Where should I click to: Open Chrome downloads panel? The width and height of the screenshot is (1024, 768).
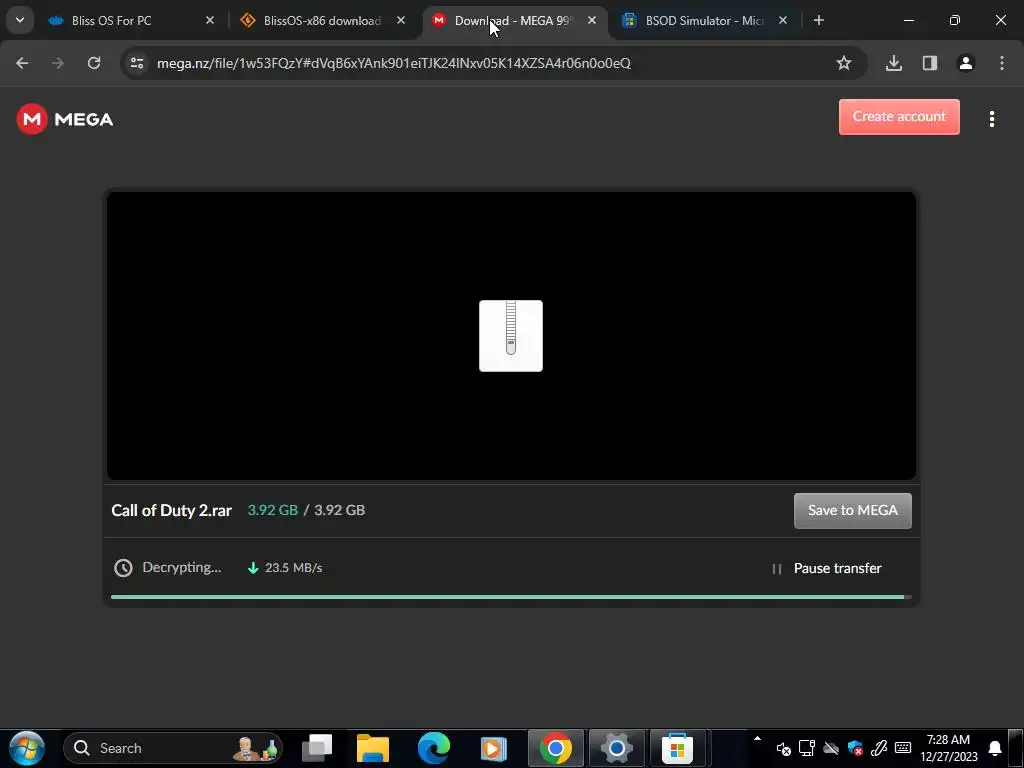pyautogui.click(x=893, y=63)
